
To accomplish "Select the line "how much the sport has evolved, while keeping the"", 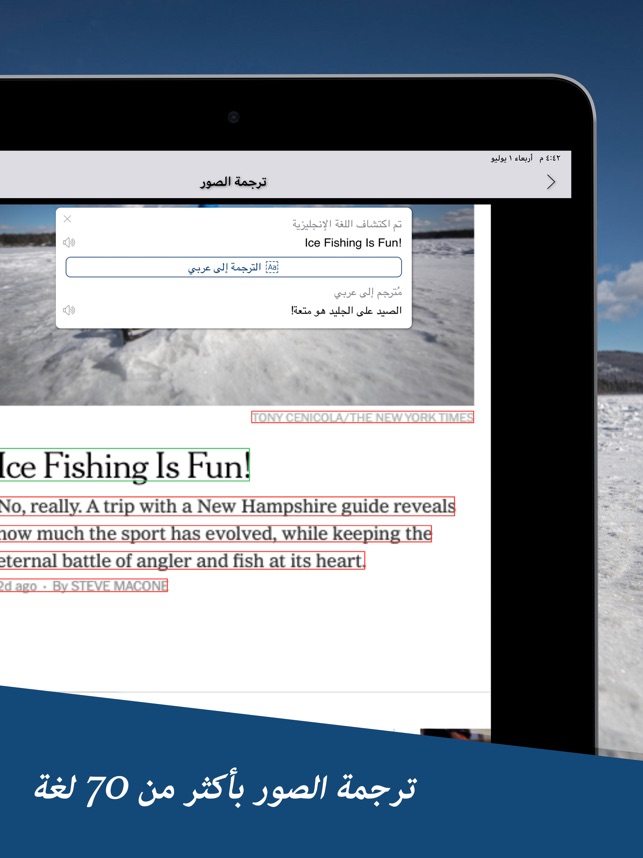I will [x=216, y=534].
